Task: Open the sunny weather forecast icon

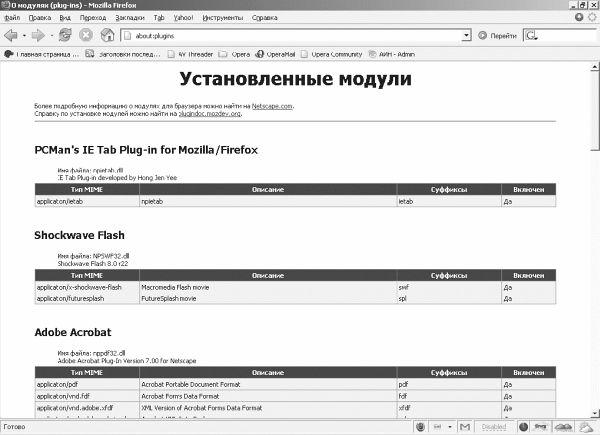Action: [x=586, y=427]
